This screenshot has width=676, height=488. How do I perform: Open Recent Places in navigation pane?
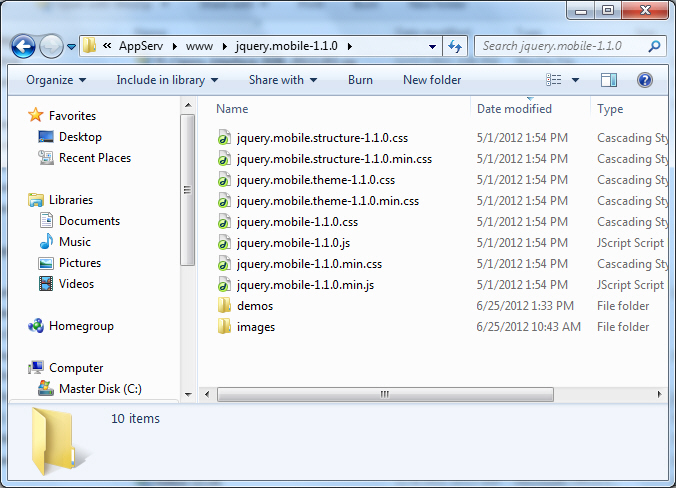point(95,158)
